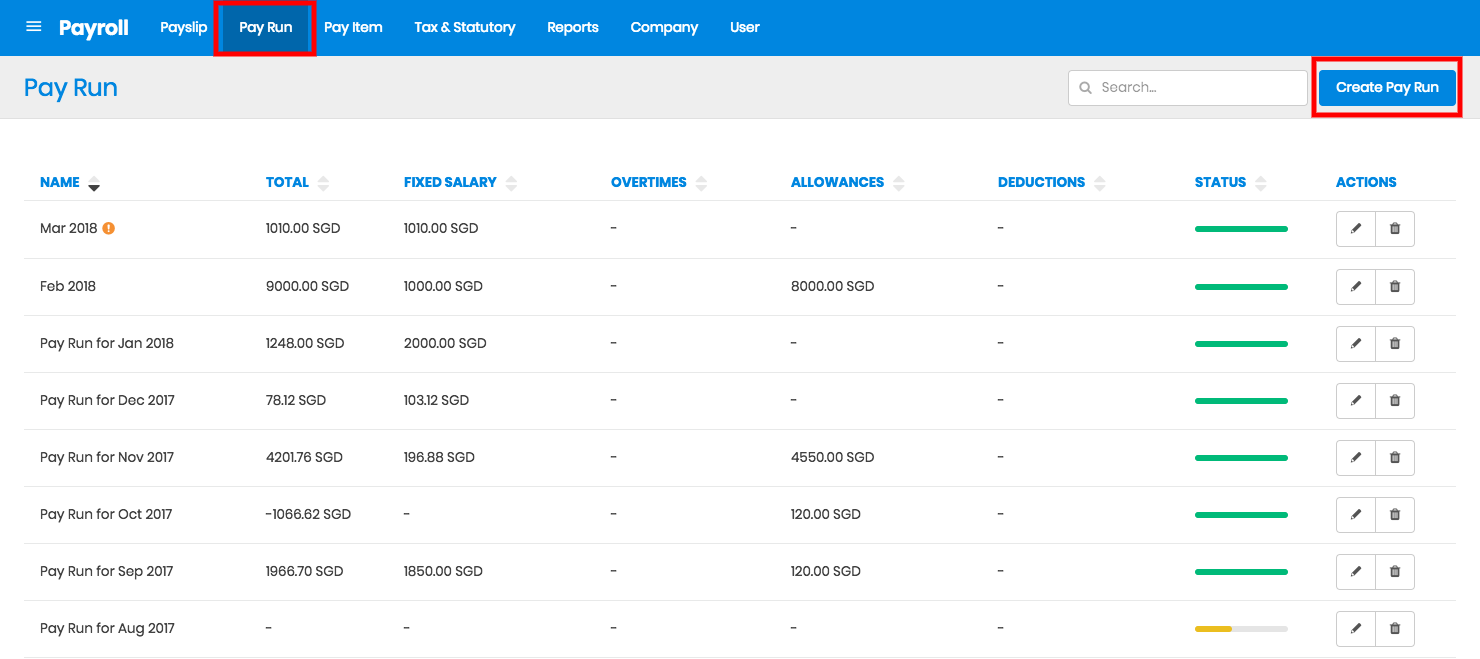Viewport: 1480px width, 659px height.
Task: Select 'Pay Run for Dec 2017' row name
Action: click(x=107, y=400)
